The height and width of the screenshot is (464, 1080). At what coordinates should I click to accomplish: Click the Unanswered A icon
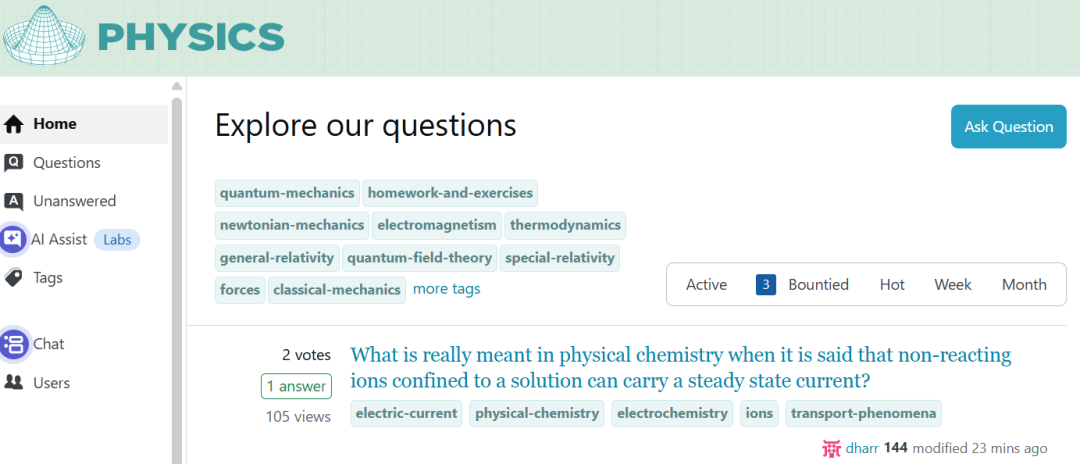coord(14,202)
